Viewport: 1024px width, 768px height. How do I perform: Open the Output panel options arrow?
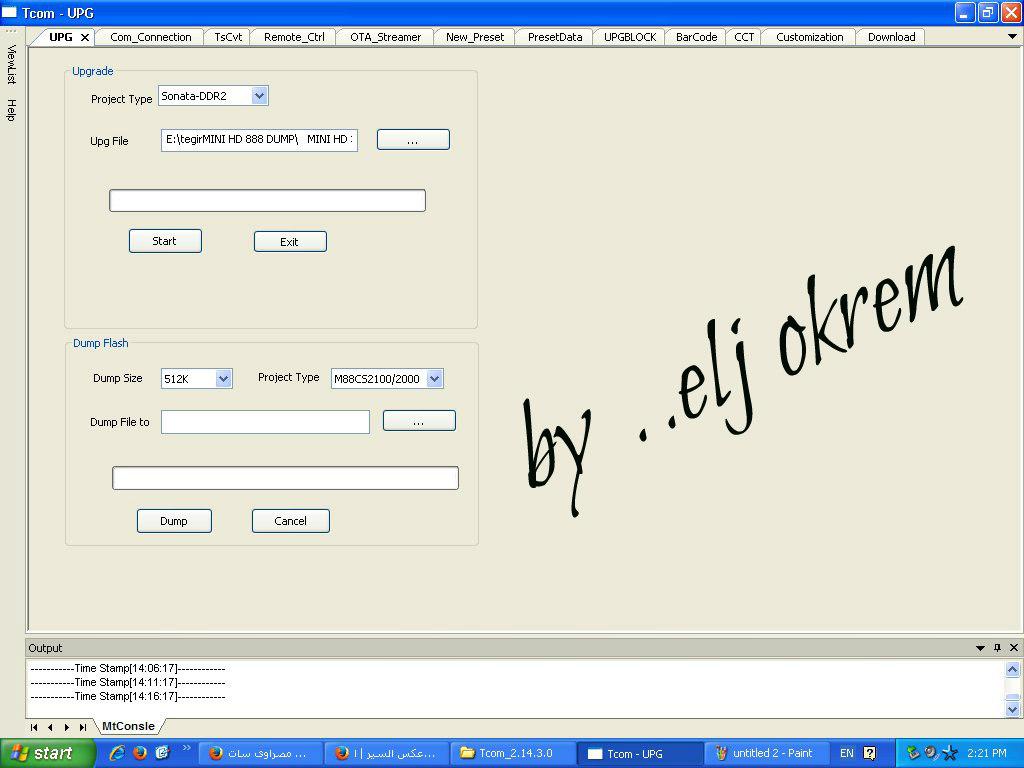pos(980,648)
